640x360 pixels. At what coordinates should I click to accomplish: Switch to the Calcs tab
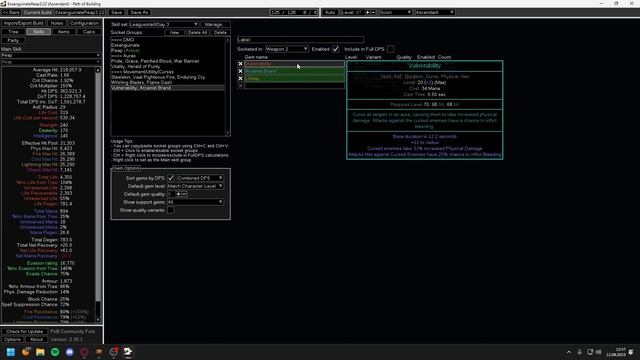point(89,31)
